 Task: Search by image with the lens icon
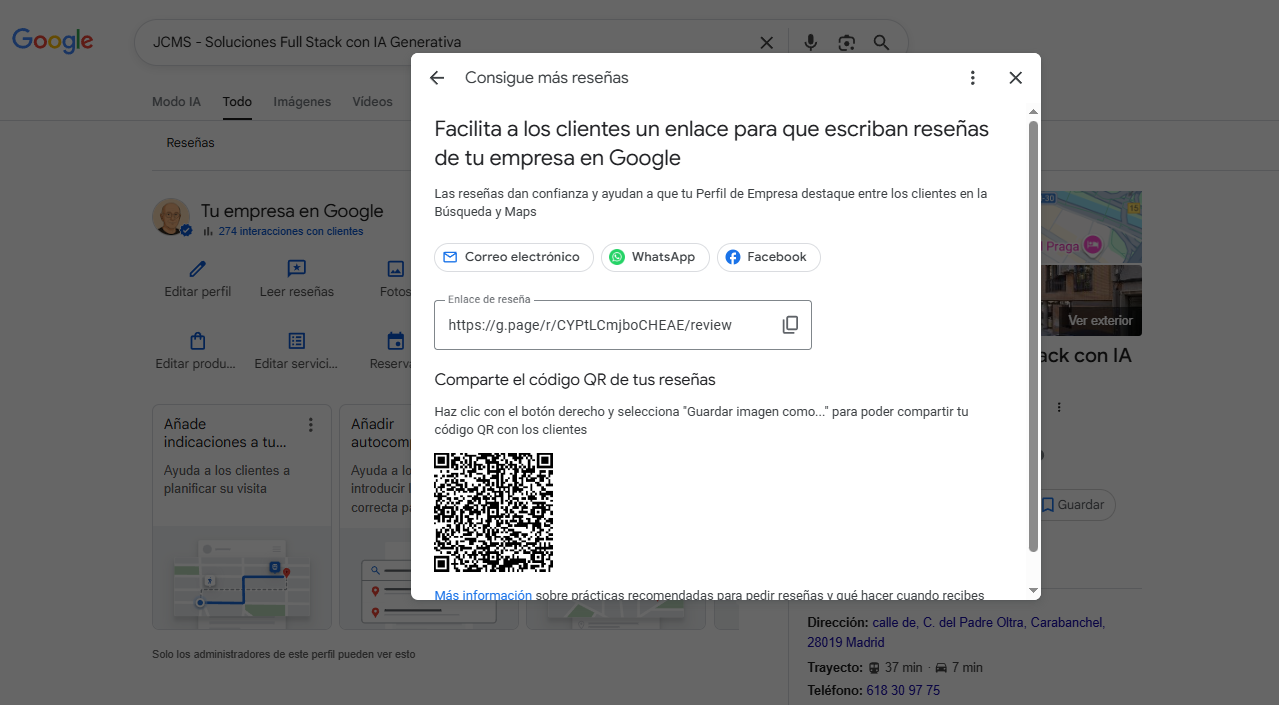846,42
